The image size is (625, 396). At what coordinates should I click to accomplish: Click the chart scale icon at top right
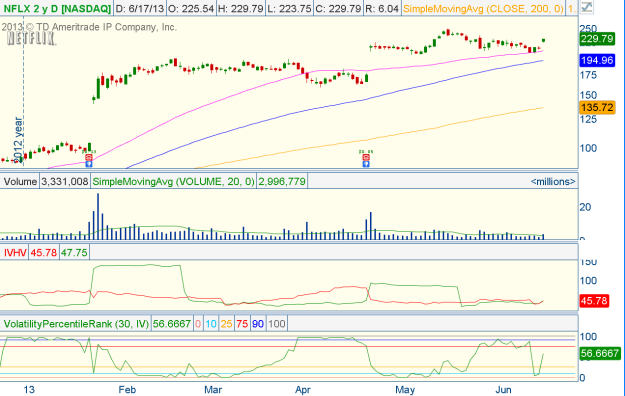tap(587, 7)
